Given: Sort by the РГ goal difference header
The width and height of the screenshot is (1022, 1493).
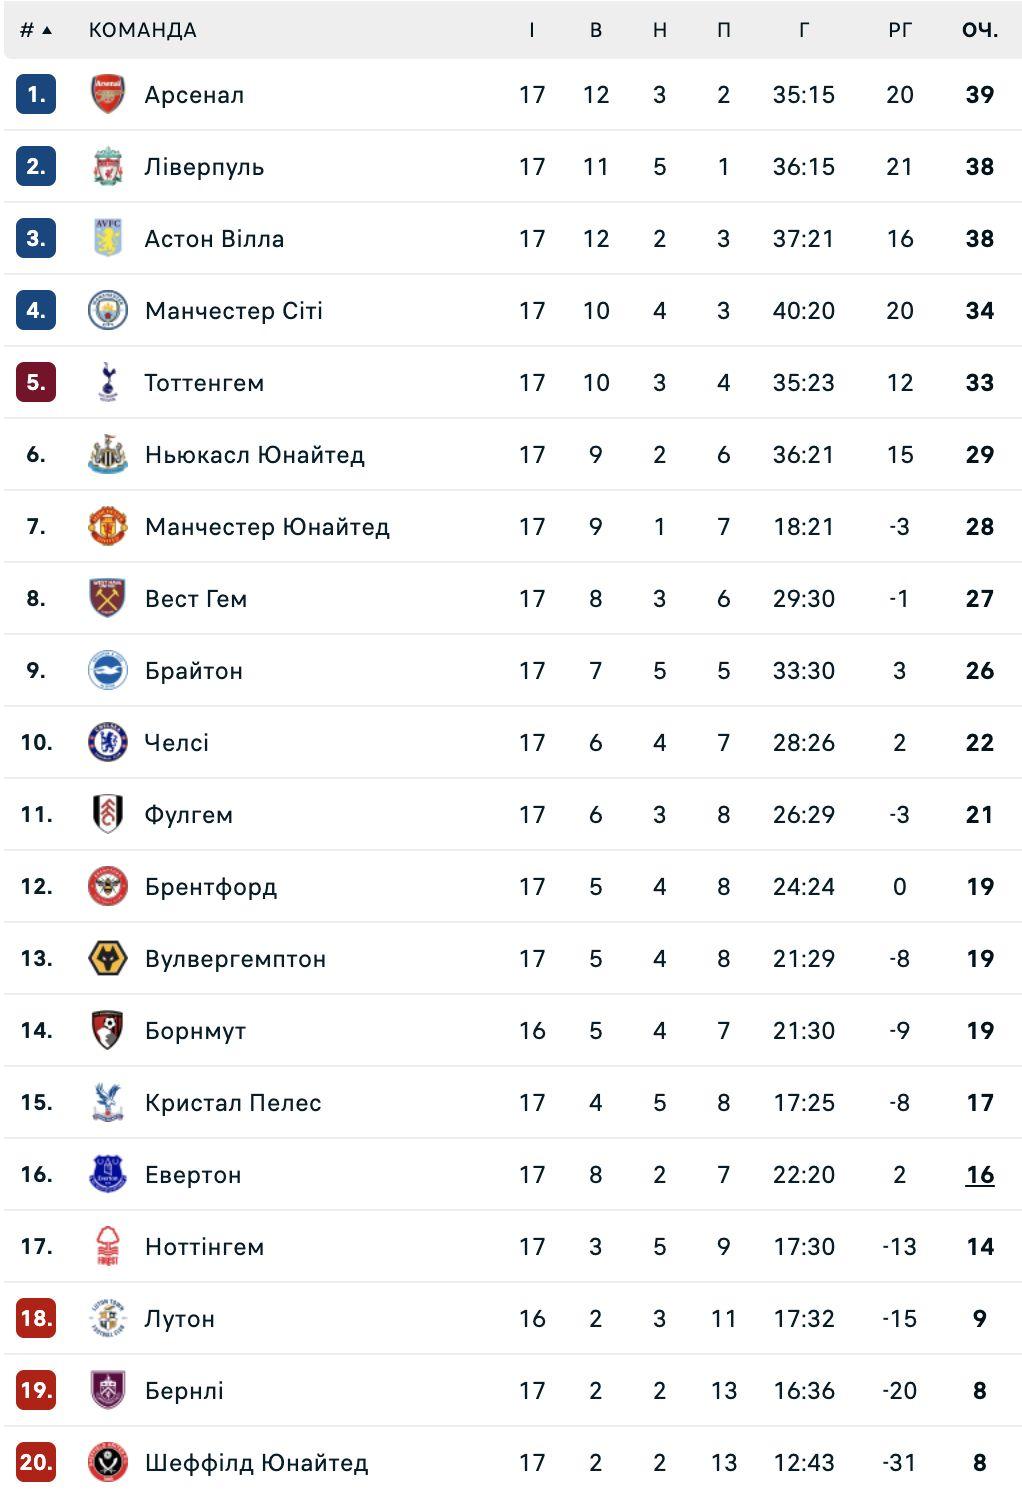Looking at the screenshot, I should pyautogui.click(x=900, y=30).
